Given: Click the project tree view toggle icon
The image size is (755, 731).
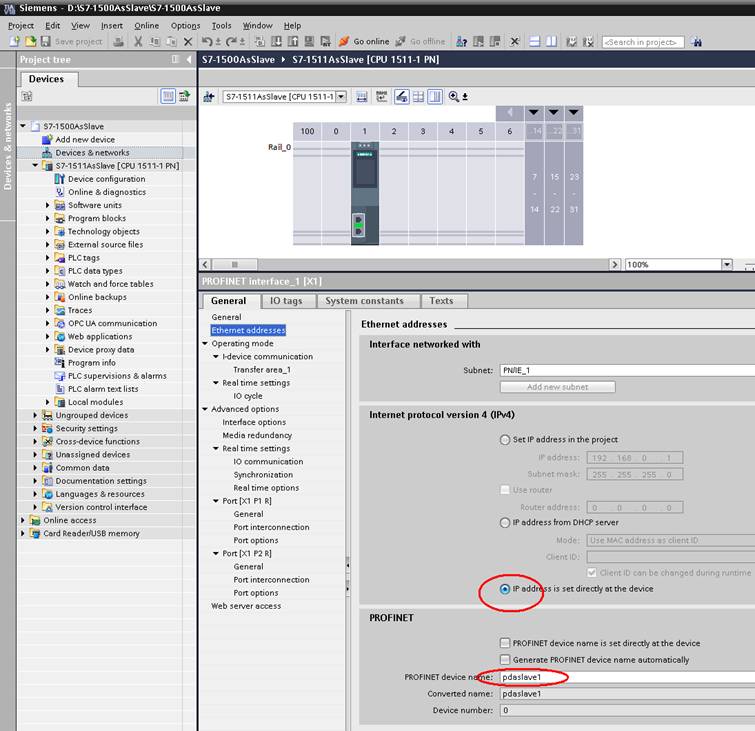Looking at the screenshot, I should [x=168, y=96].
